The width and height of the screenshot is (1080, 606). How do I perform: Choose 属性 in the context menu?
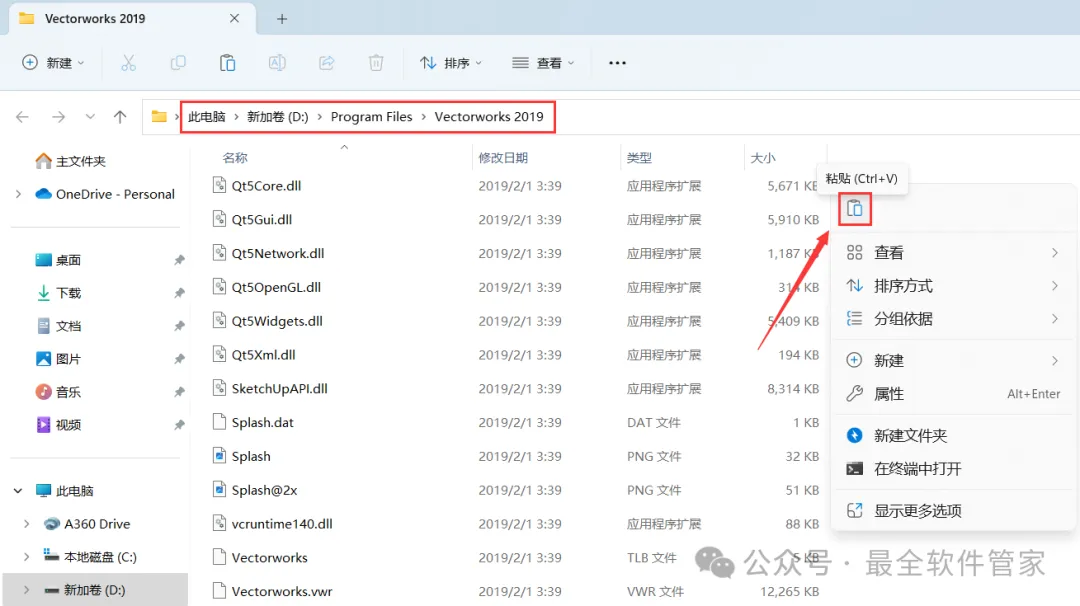pos(953,394)
